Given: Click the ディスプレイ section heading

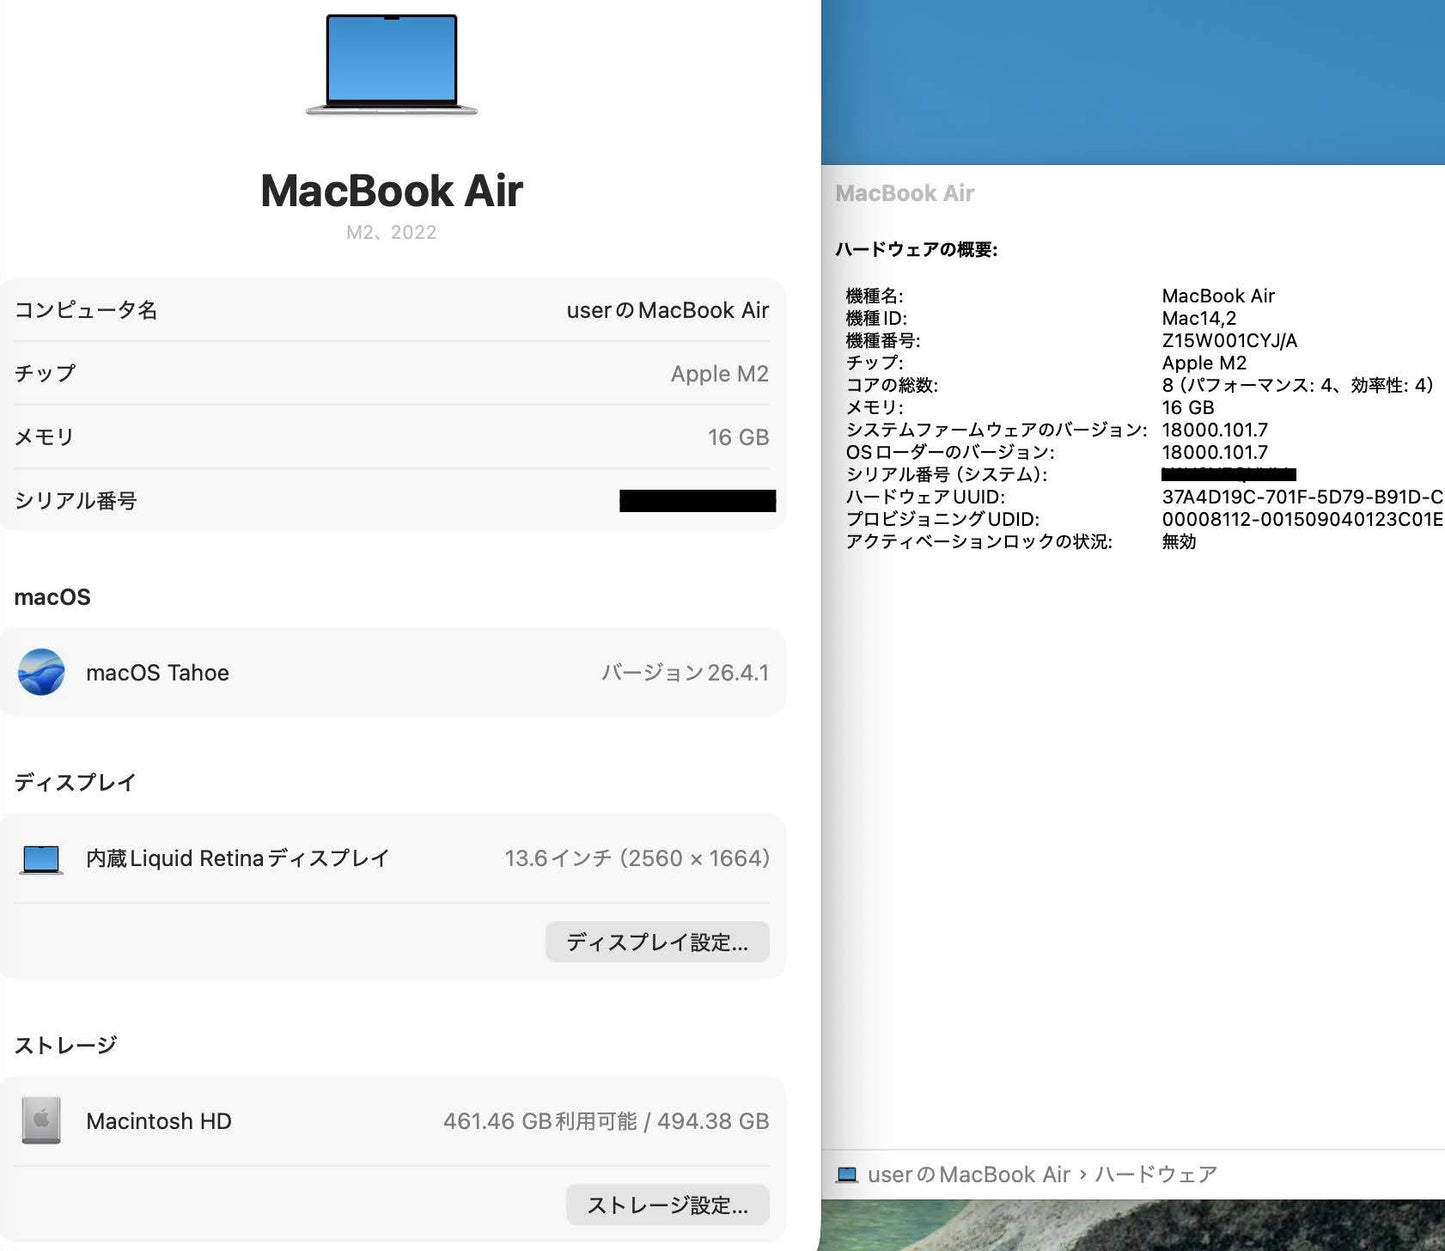Looking at the screenshot, I should tap(75, 782).
